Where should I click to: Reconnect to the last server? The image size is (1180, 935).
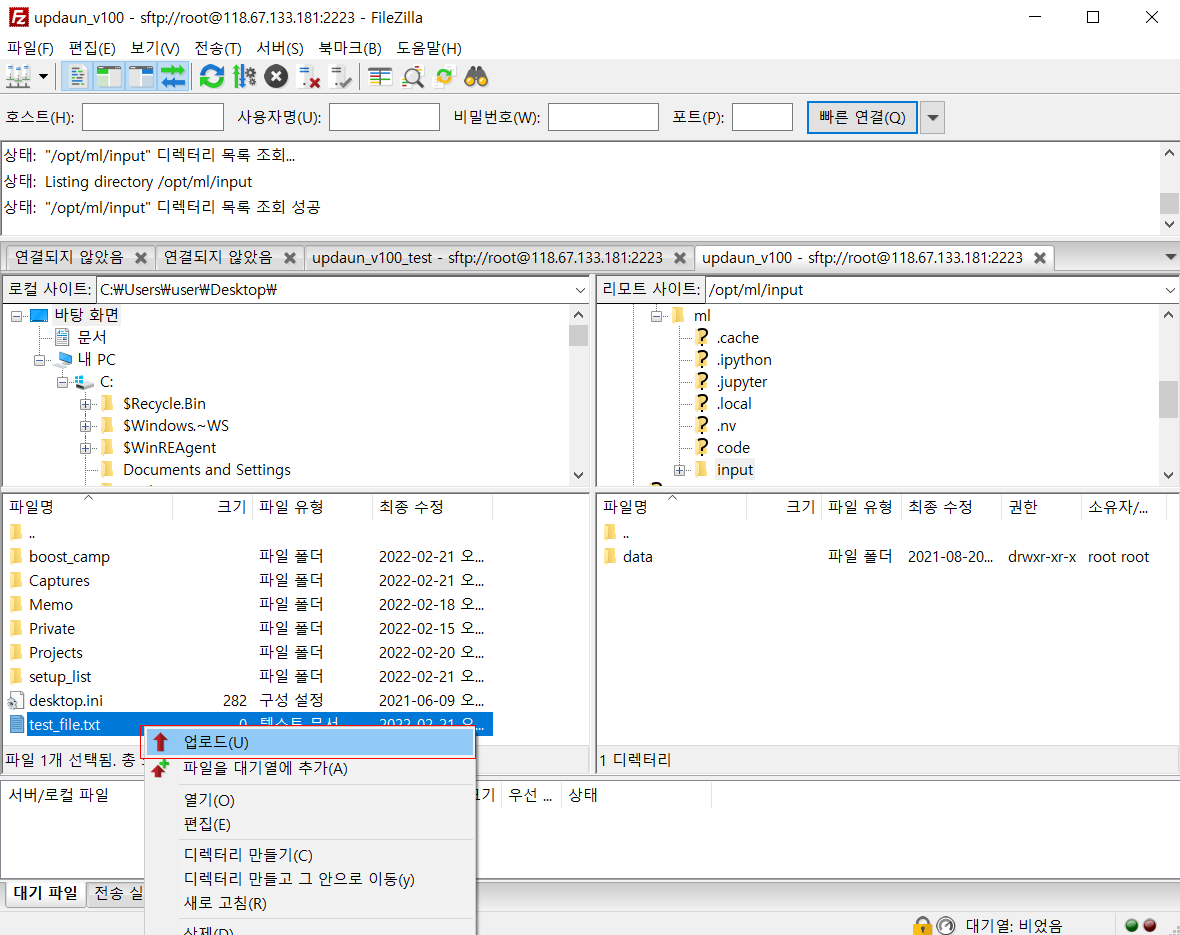pyautogui.click(x=341, y=77)
